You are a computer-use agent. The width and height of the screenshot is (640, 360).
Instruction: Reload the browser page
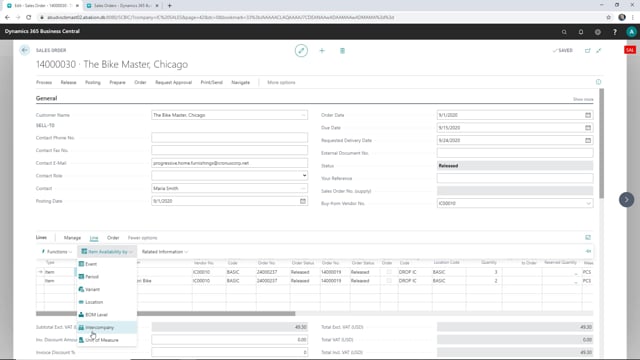tap(29, 17)
